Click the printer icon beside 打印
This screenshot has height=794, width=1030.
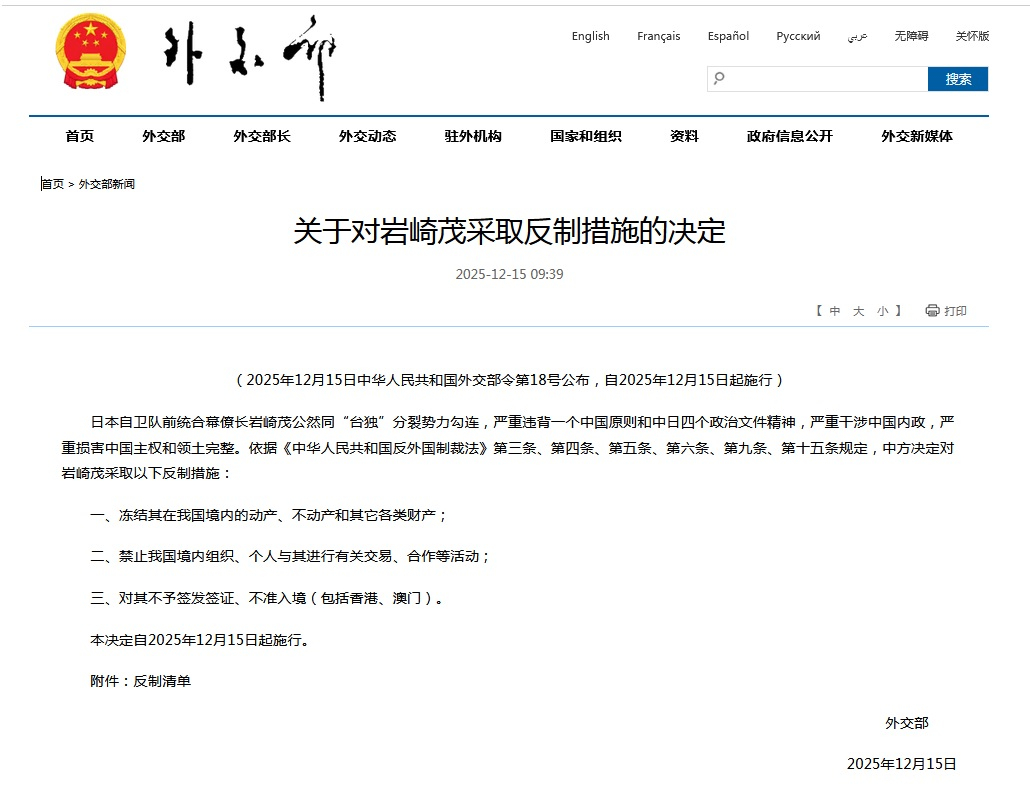pyautogui.click(x=932, y=311)
